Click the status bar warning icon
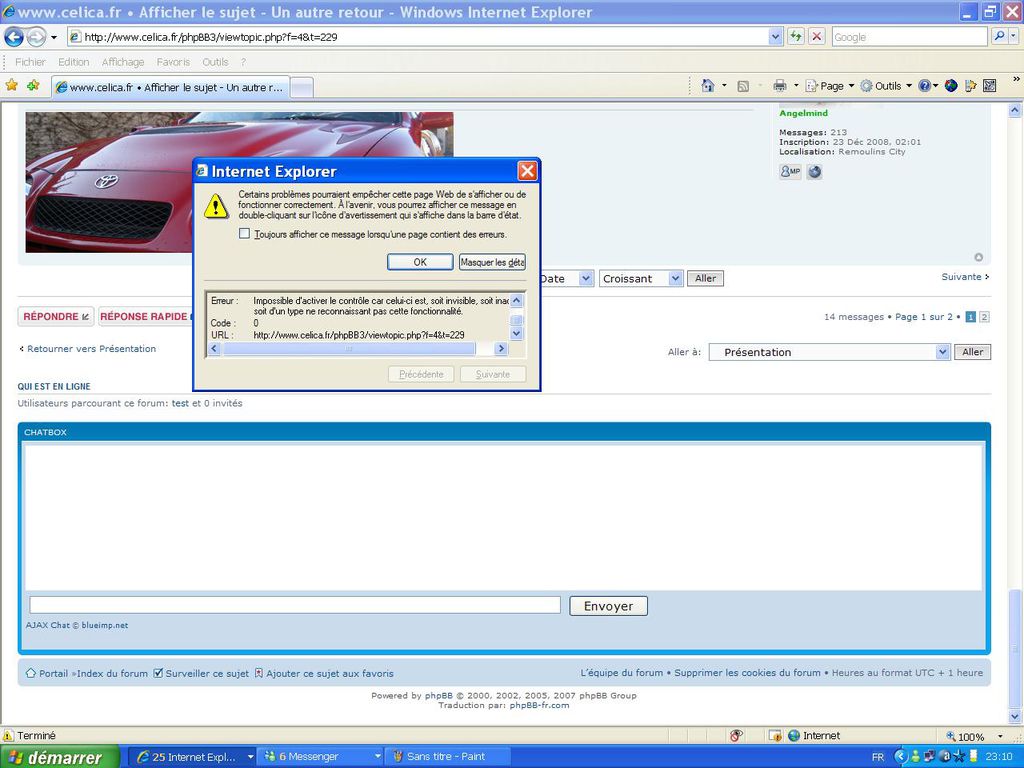The image size is (1024, 768). pyautogui.click(x=8, y=735)
